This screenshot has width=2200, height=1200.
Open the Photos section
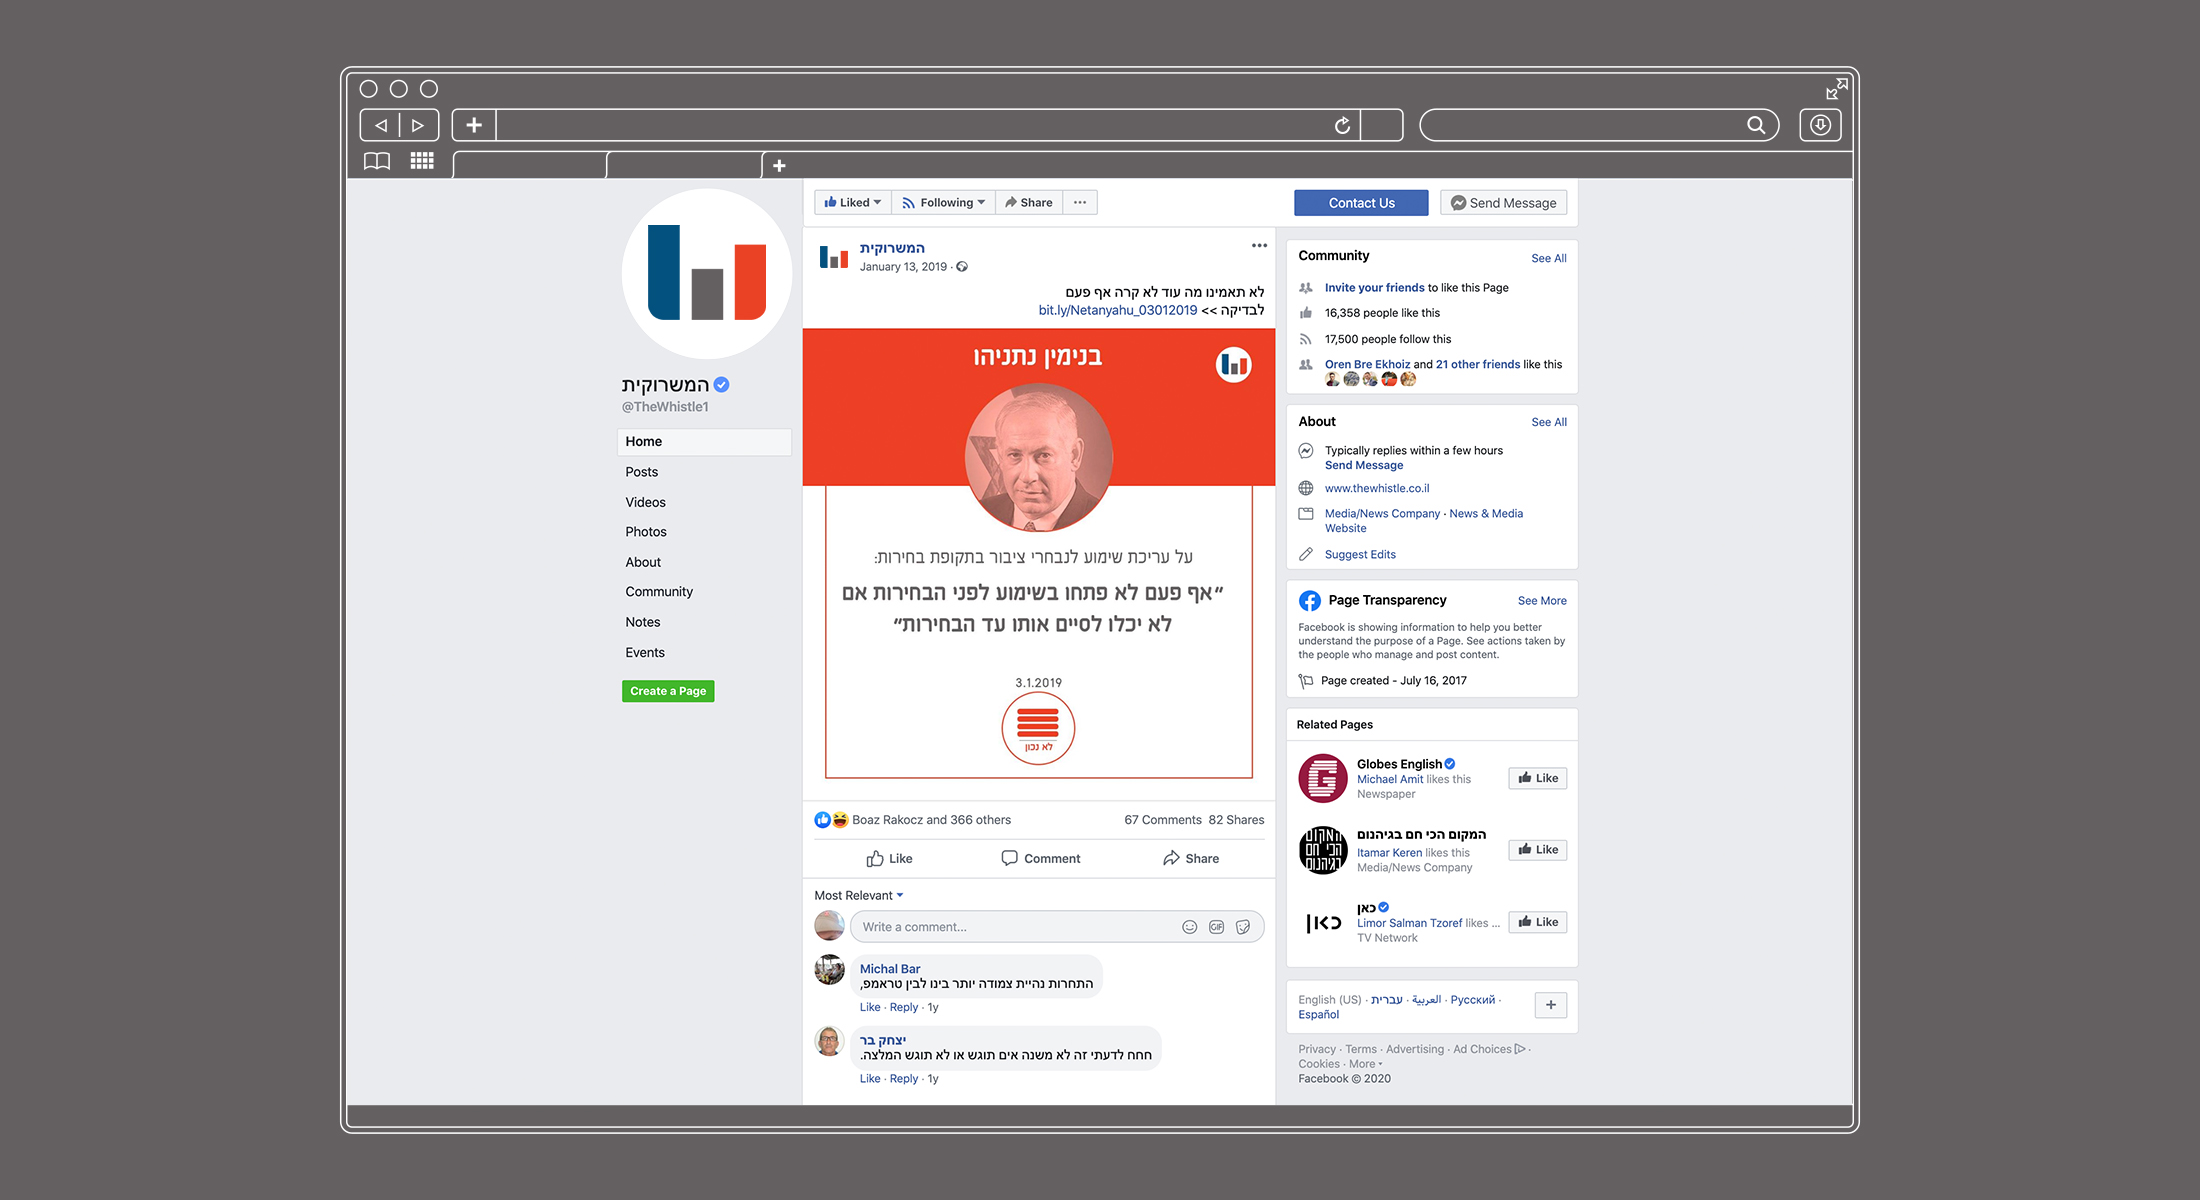(x=646, y=532)
